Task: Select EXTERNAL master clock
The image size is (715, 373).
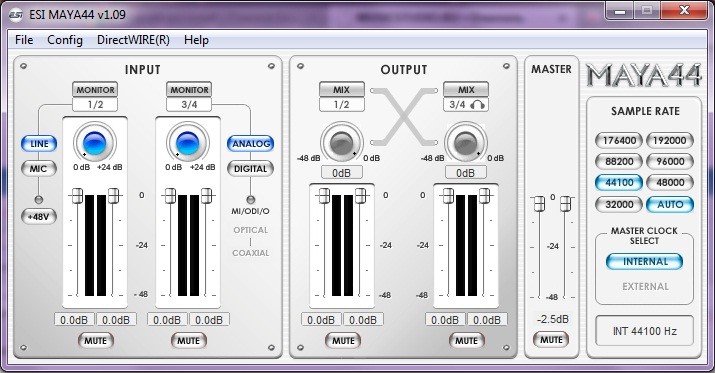Action: pos(645,287)
